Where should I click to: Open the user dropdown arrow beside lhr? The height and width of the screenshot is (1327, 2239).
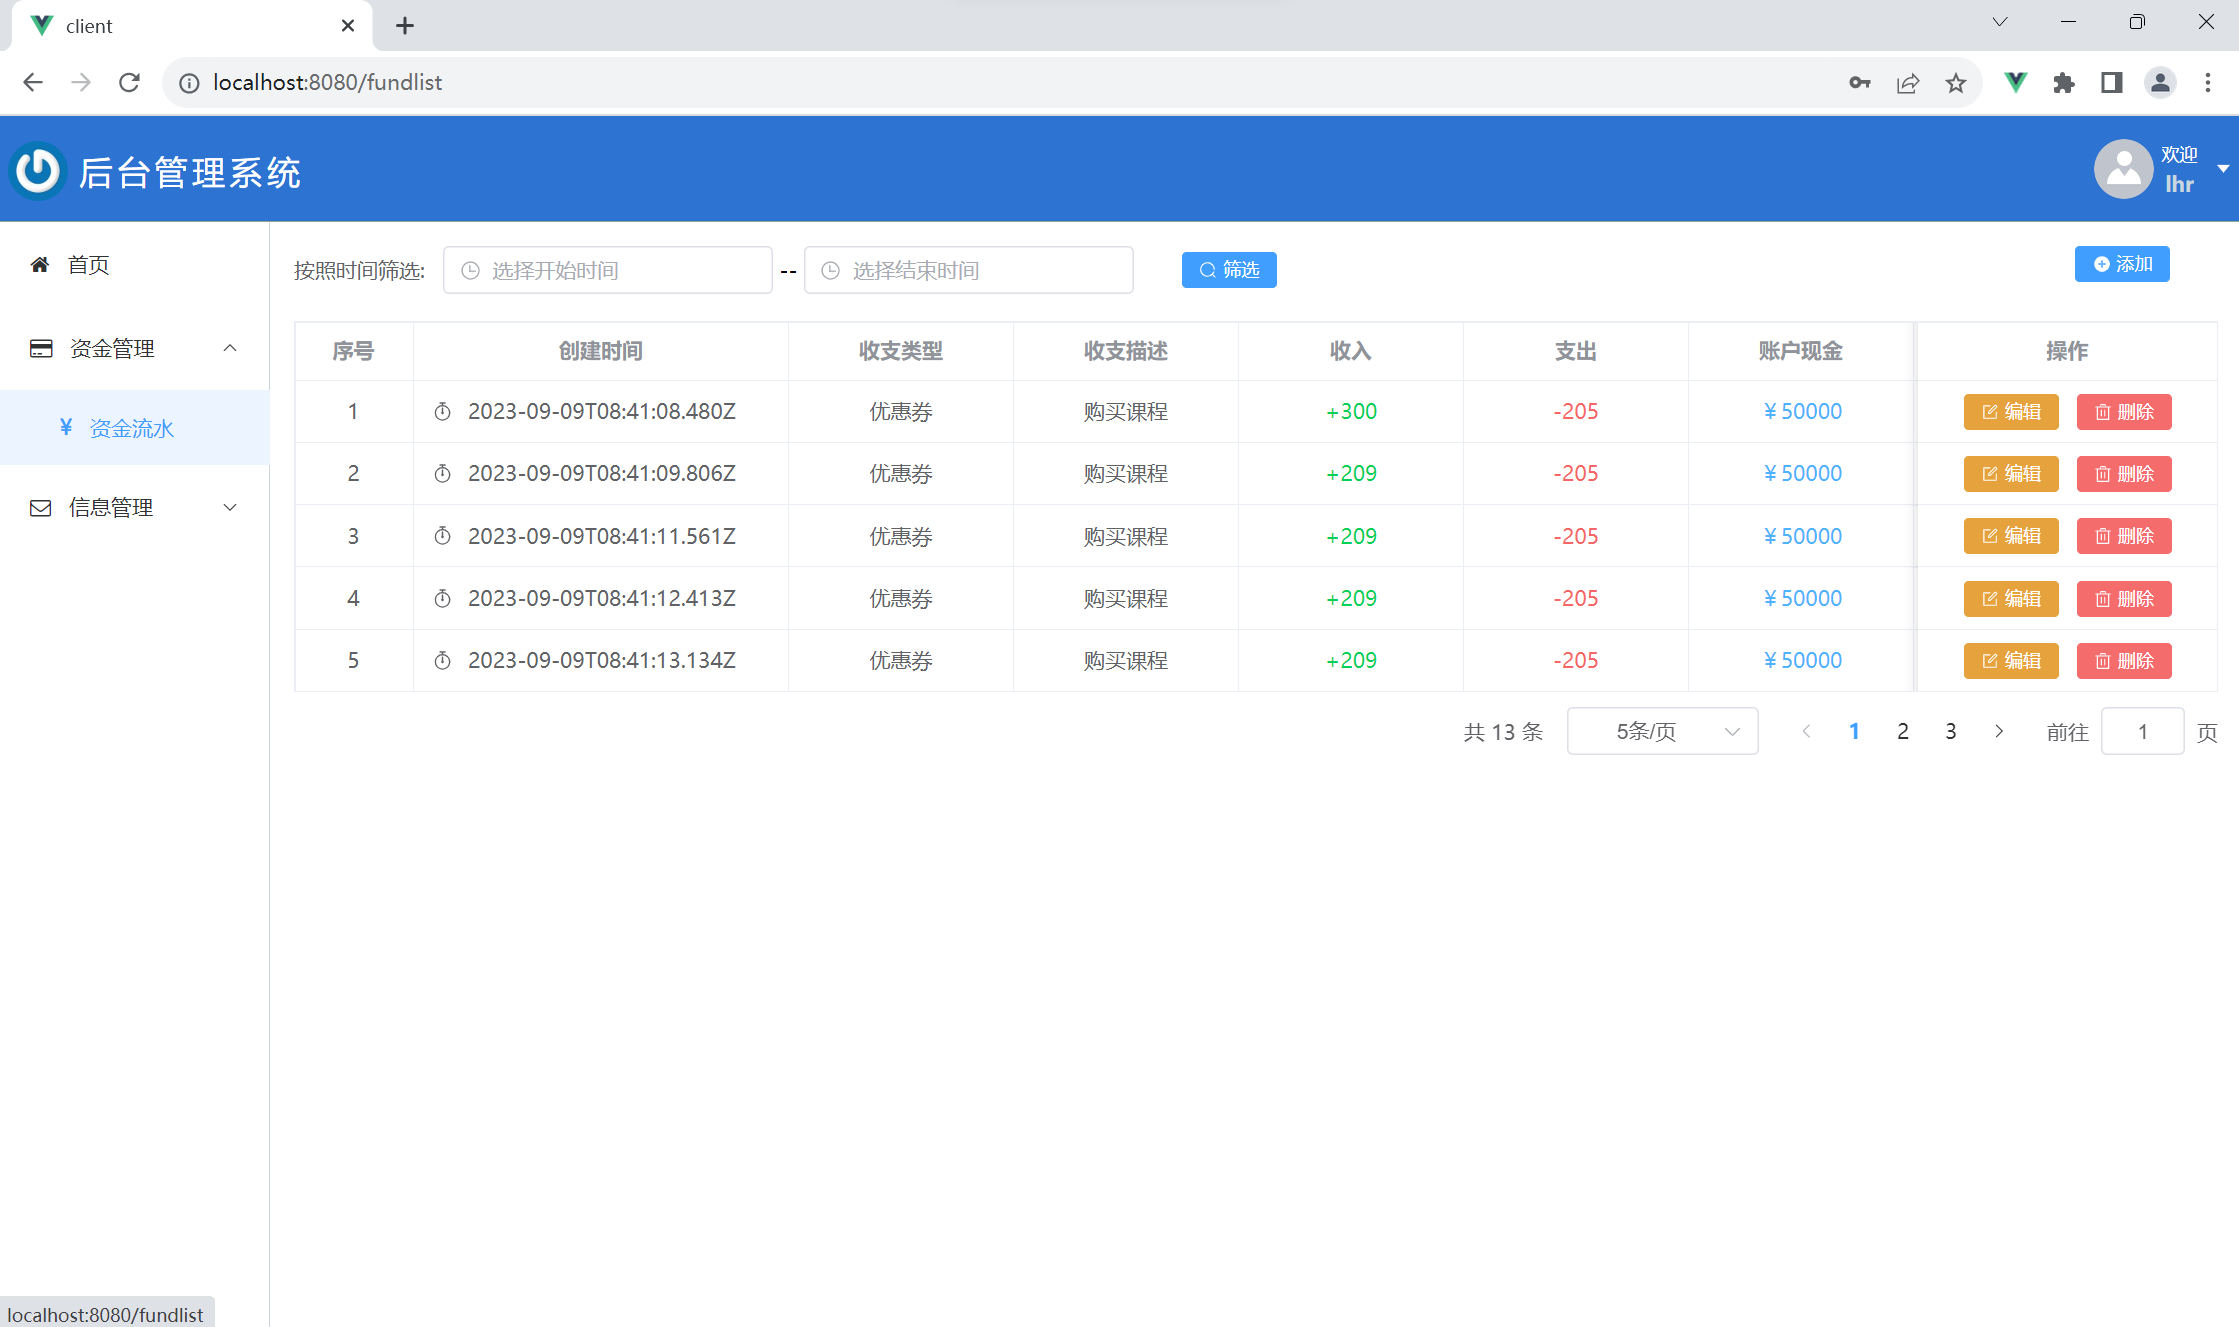point(2223,169)
